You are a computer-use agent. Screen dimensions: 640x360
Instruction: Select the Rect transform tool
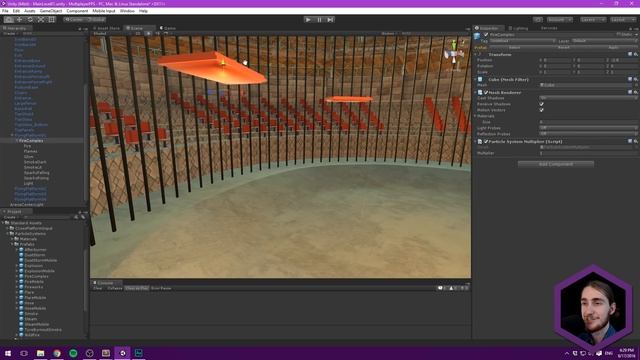(51, 19)
